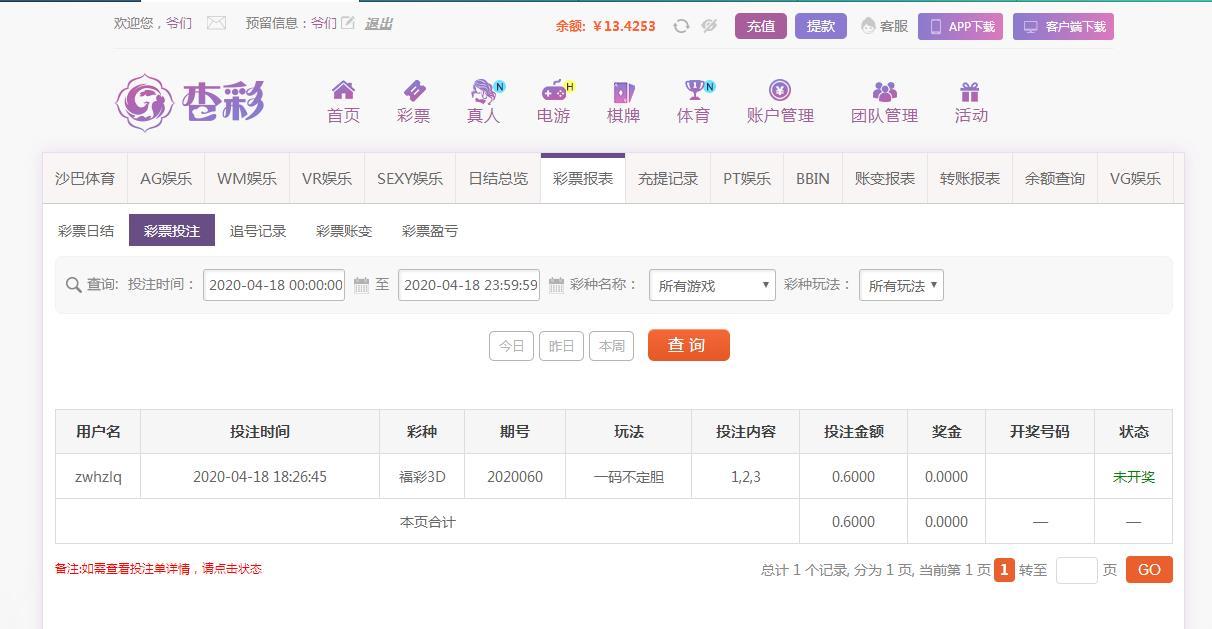1212x629 pixels.
Task: Refresh the balance amount
Action: point(681,26)
